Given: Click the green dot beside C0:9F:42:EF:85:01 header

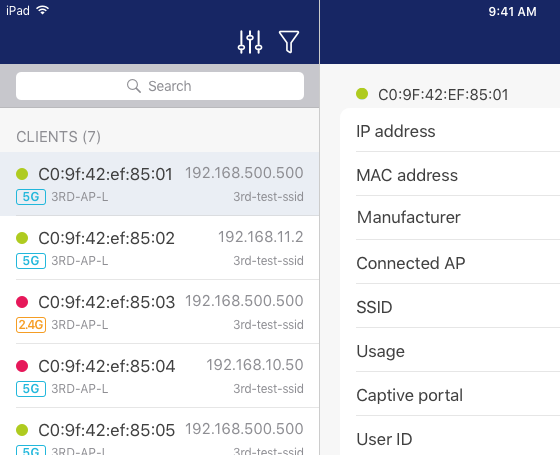Looking at the screenshot, I should pos(362,94).
